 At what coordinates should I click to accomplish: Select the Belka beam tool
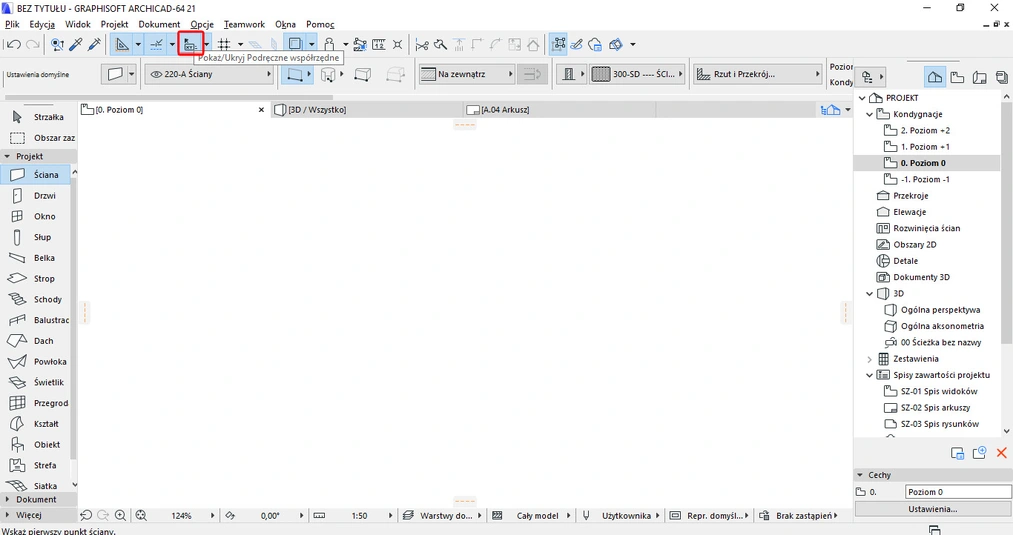pyautogui.click(x=36, y=258)
